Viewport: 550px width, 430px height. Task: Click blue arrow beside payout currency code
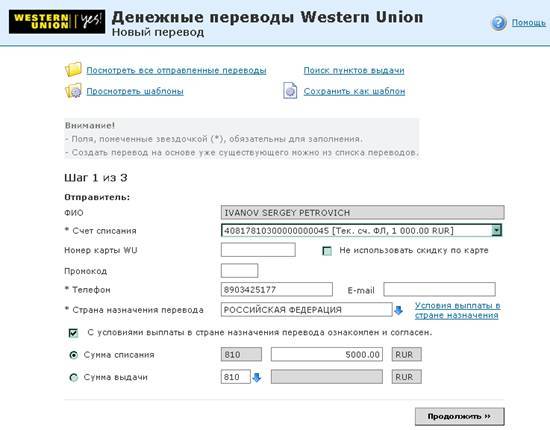(x=257, y=377)
